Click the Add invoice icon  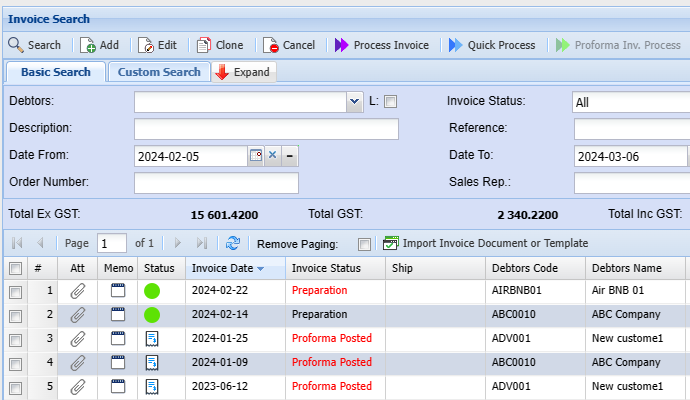(x=88, y=45)
